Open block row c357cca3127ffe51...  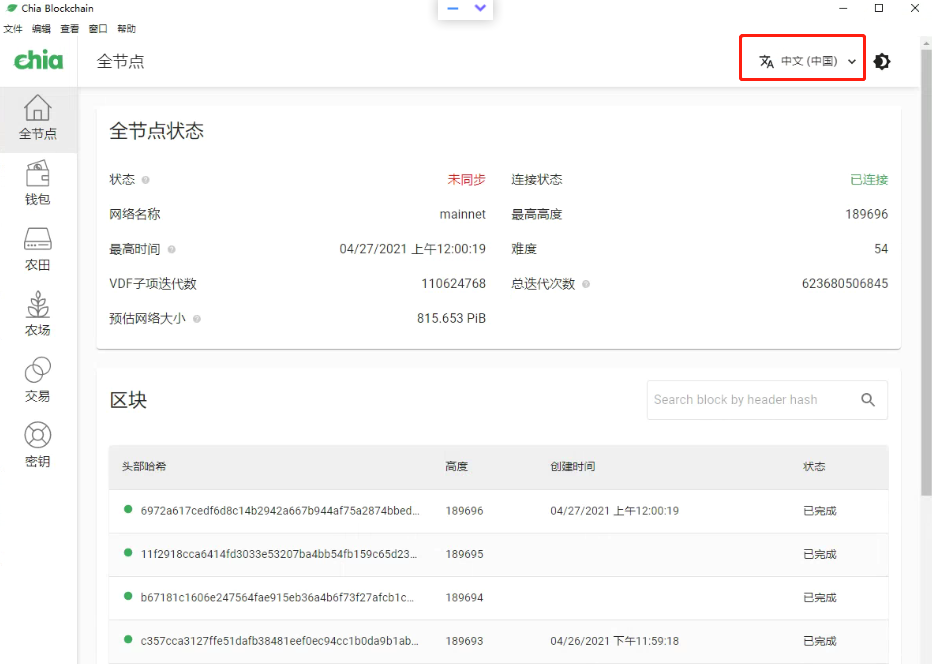(499, 641)
